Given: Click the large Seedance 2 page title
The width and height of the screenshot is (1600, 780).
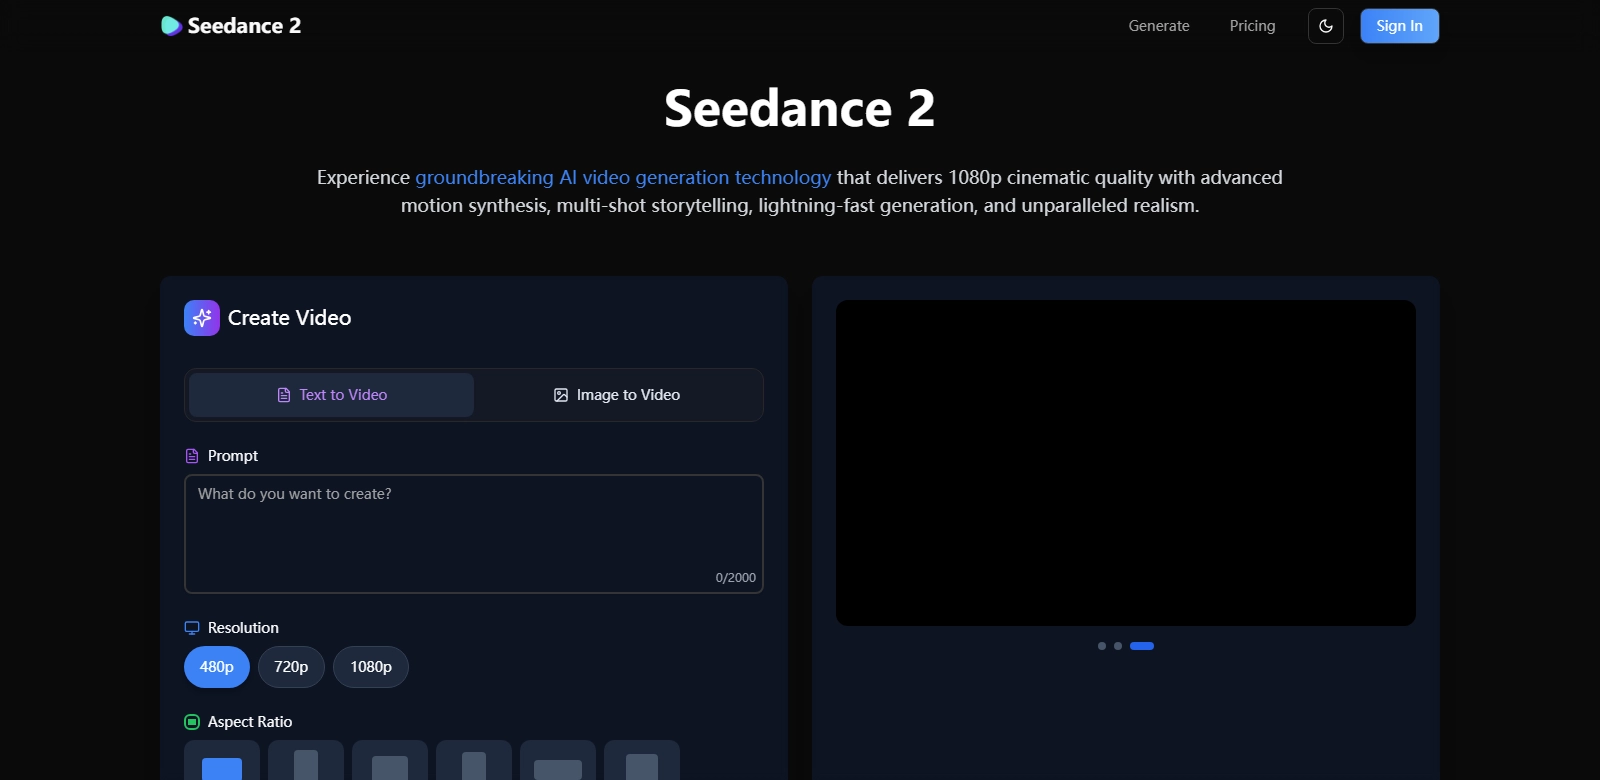Looking at the screenshot, I should click(x=800, y=108).
